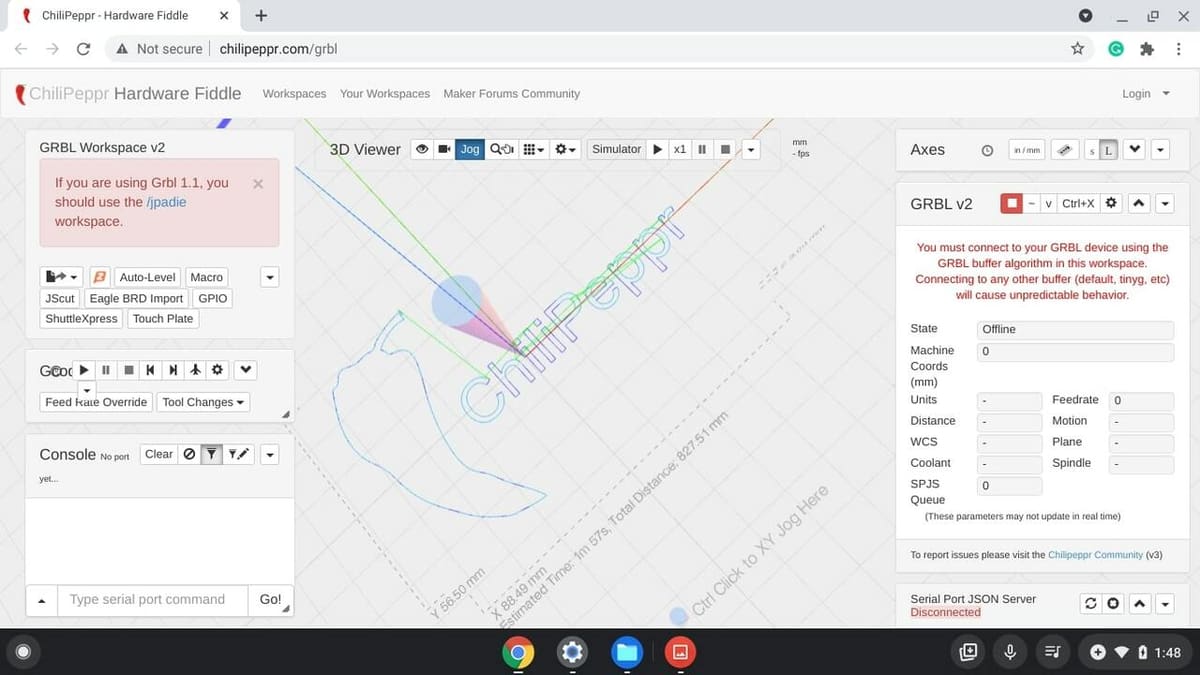
Task: Step forward in the Gcode widget
Action: (173, 370)
